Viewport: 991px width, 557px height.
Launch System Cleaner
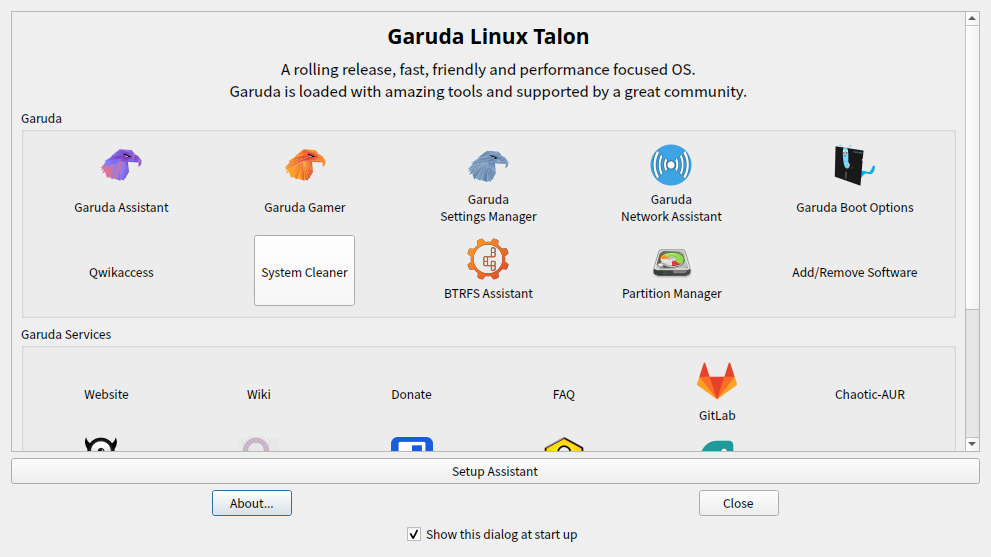(305, 271)
